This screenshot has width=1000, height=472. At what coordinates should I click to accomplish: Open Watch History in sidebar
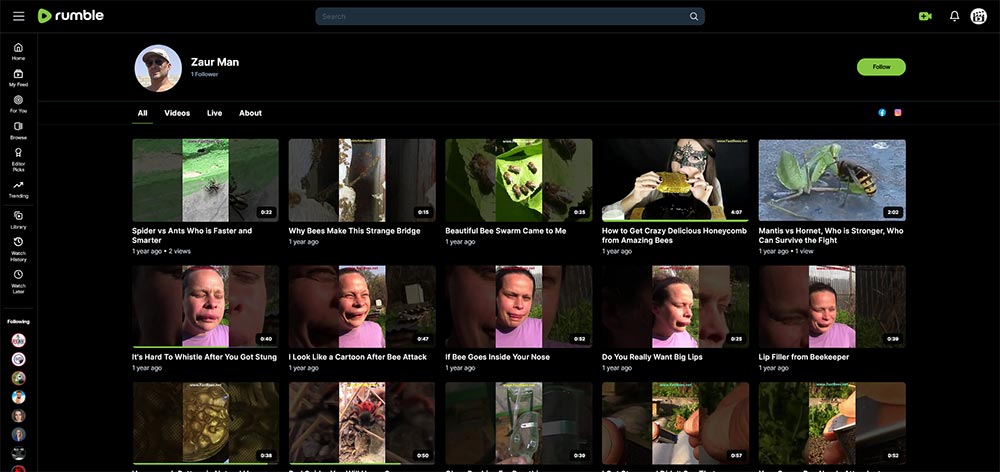18,249
